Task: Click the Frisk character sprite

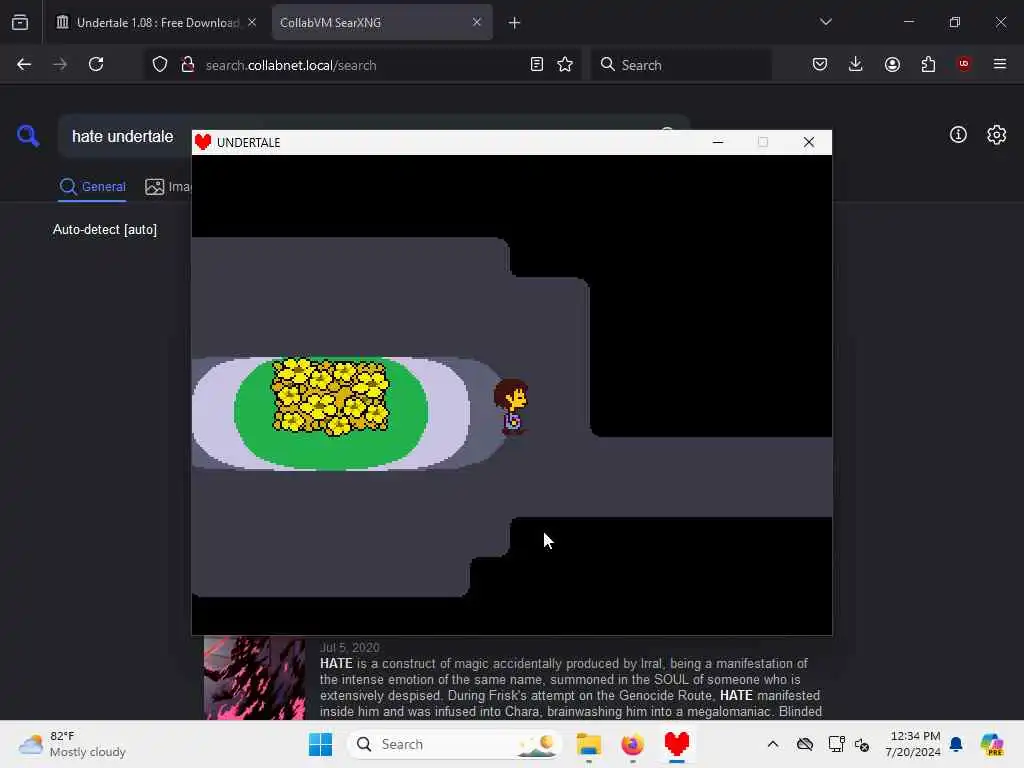Action: (x=511, y=406)
